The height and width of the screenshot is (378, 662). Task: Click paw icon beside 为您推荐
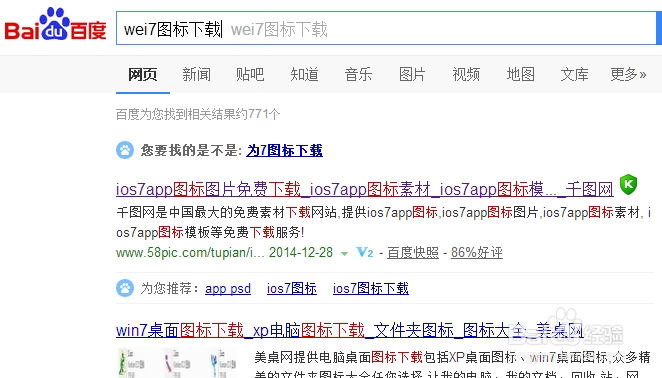[x=125, y=288]
